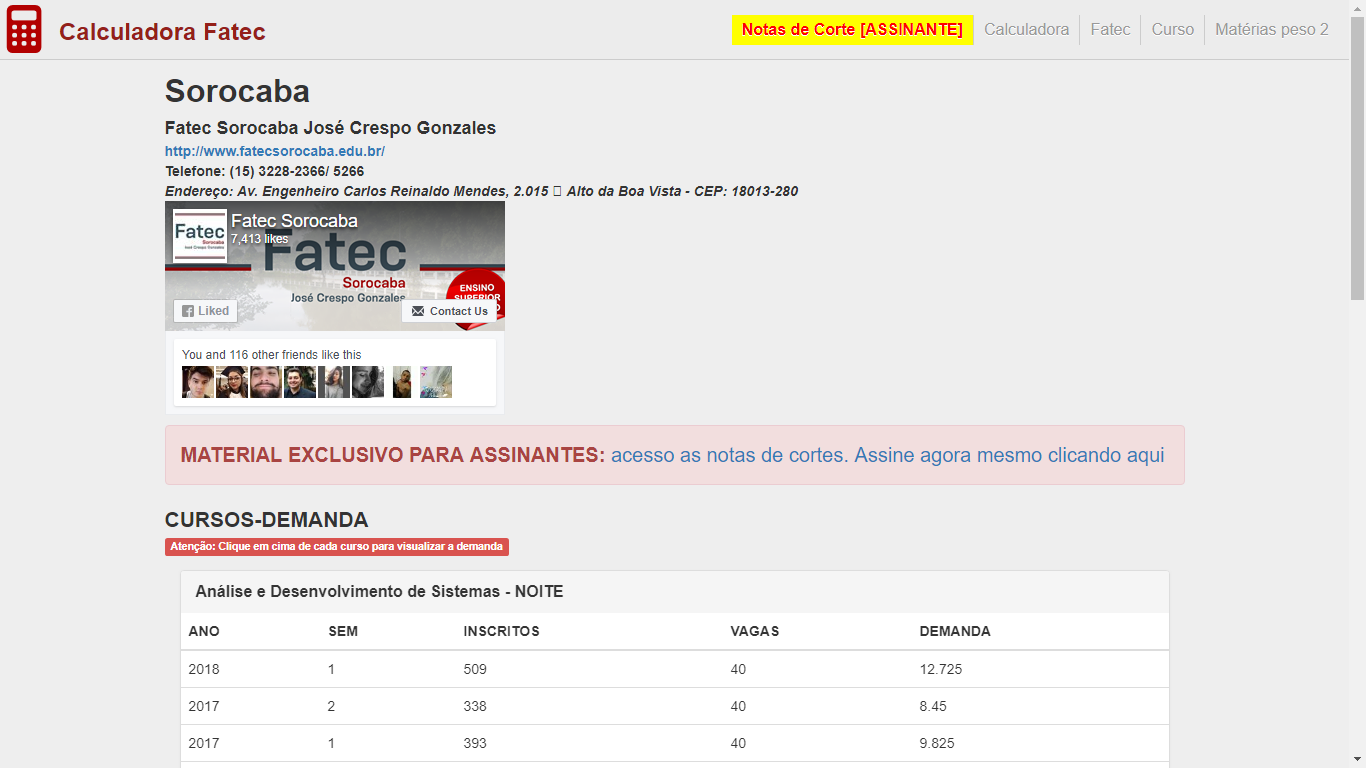Open the graduation cap friend avatar
This screenshot has height=768, width=1366.
(232, 382)
